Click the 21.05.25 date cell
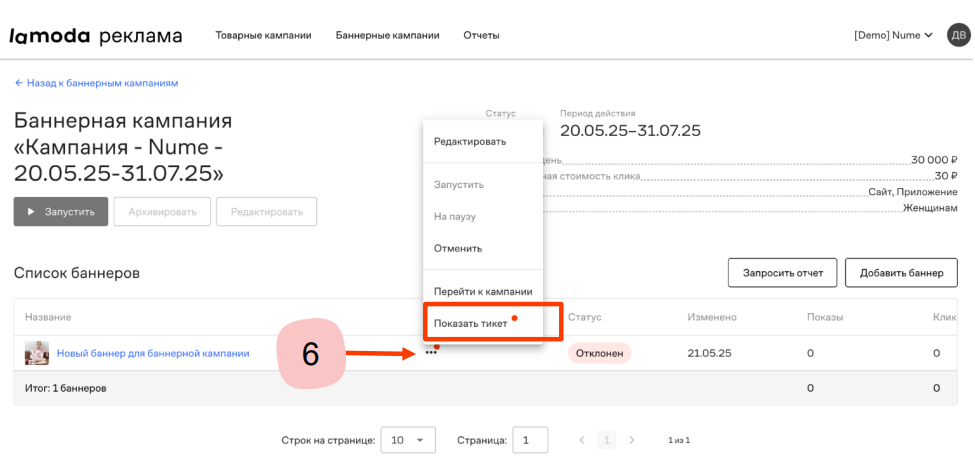The width and height of the screenshot is (975, 467). [x=709, y=353]
